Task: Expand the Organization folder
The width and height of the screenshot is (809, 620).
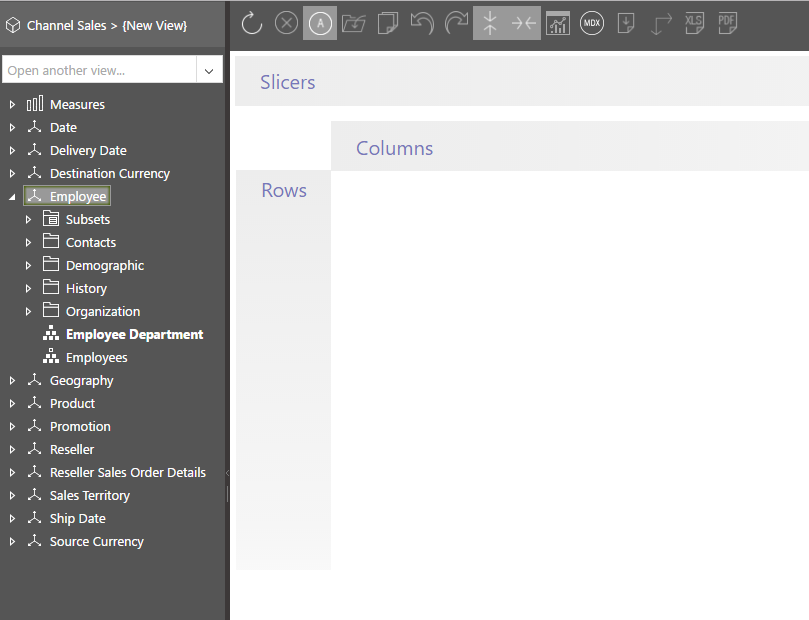Action: (x=28, y=312)
